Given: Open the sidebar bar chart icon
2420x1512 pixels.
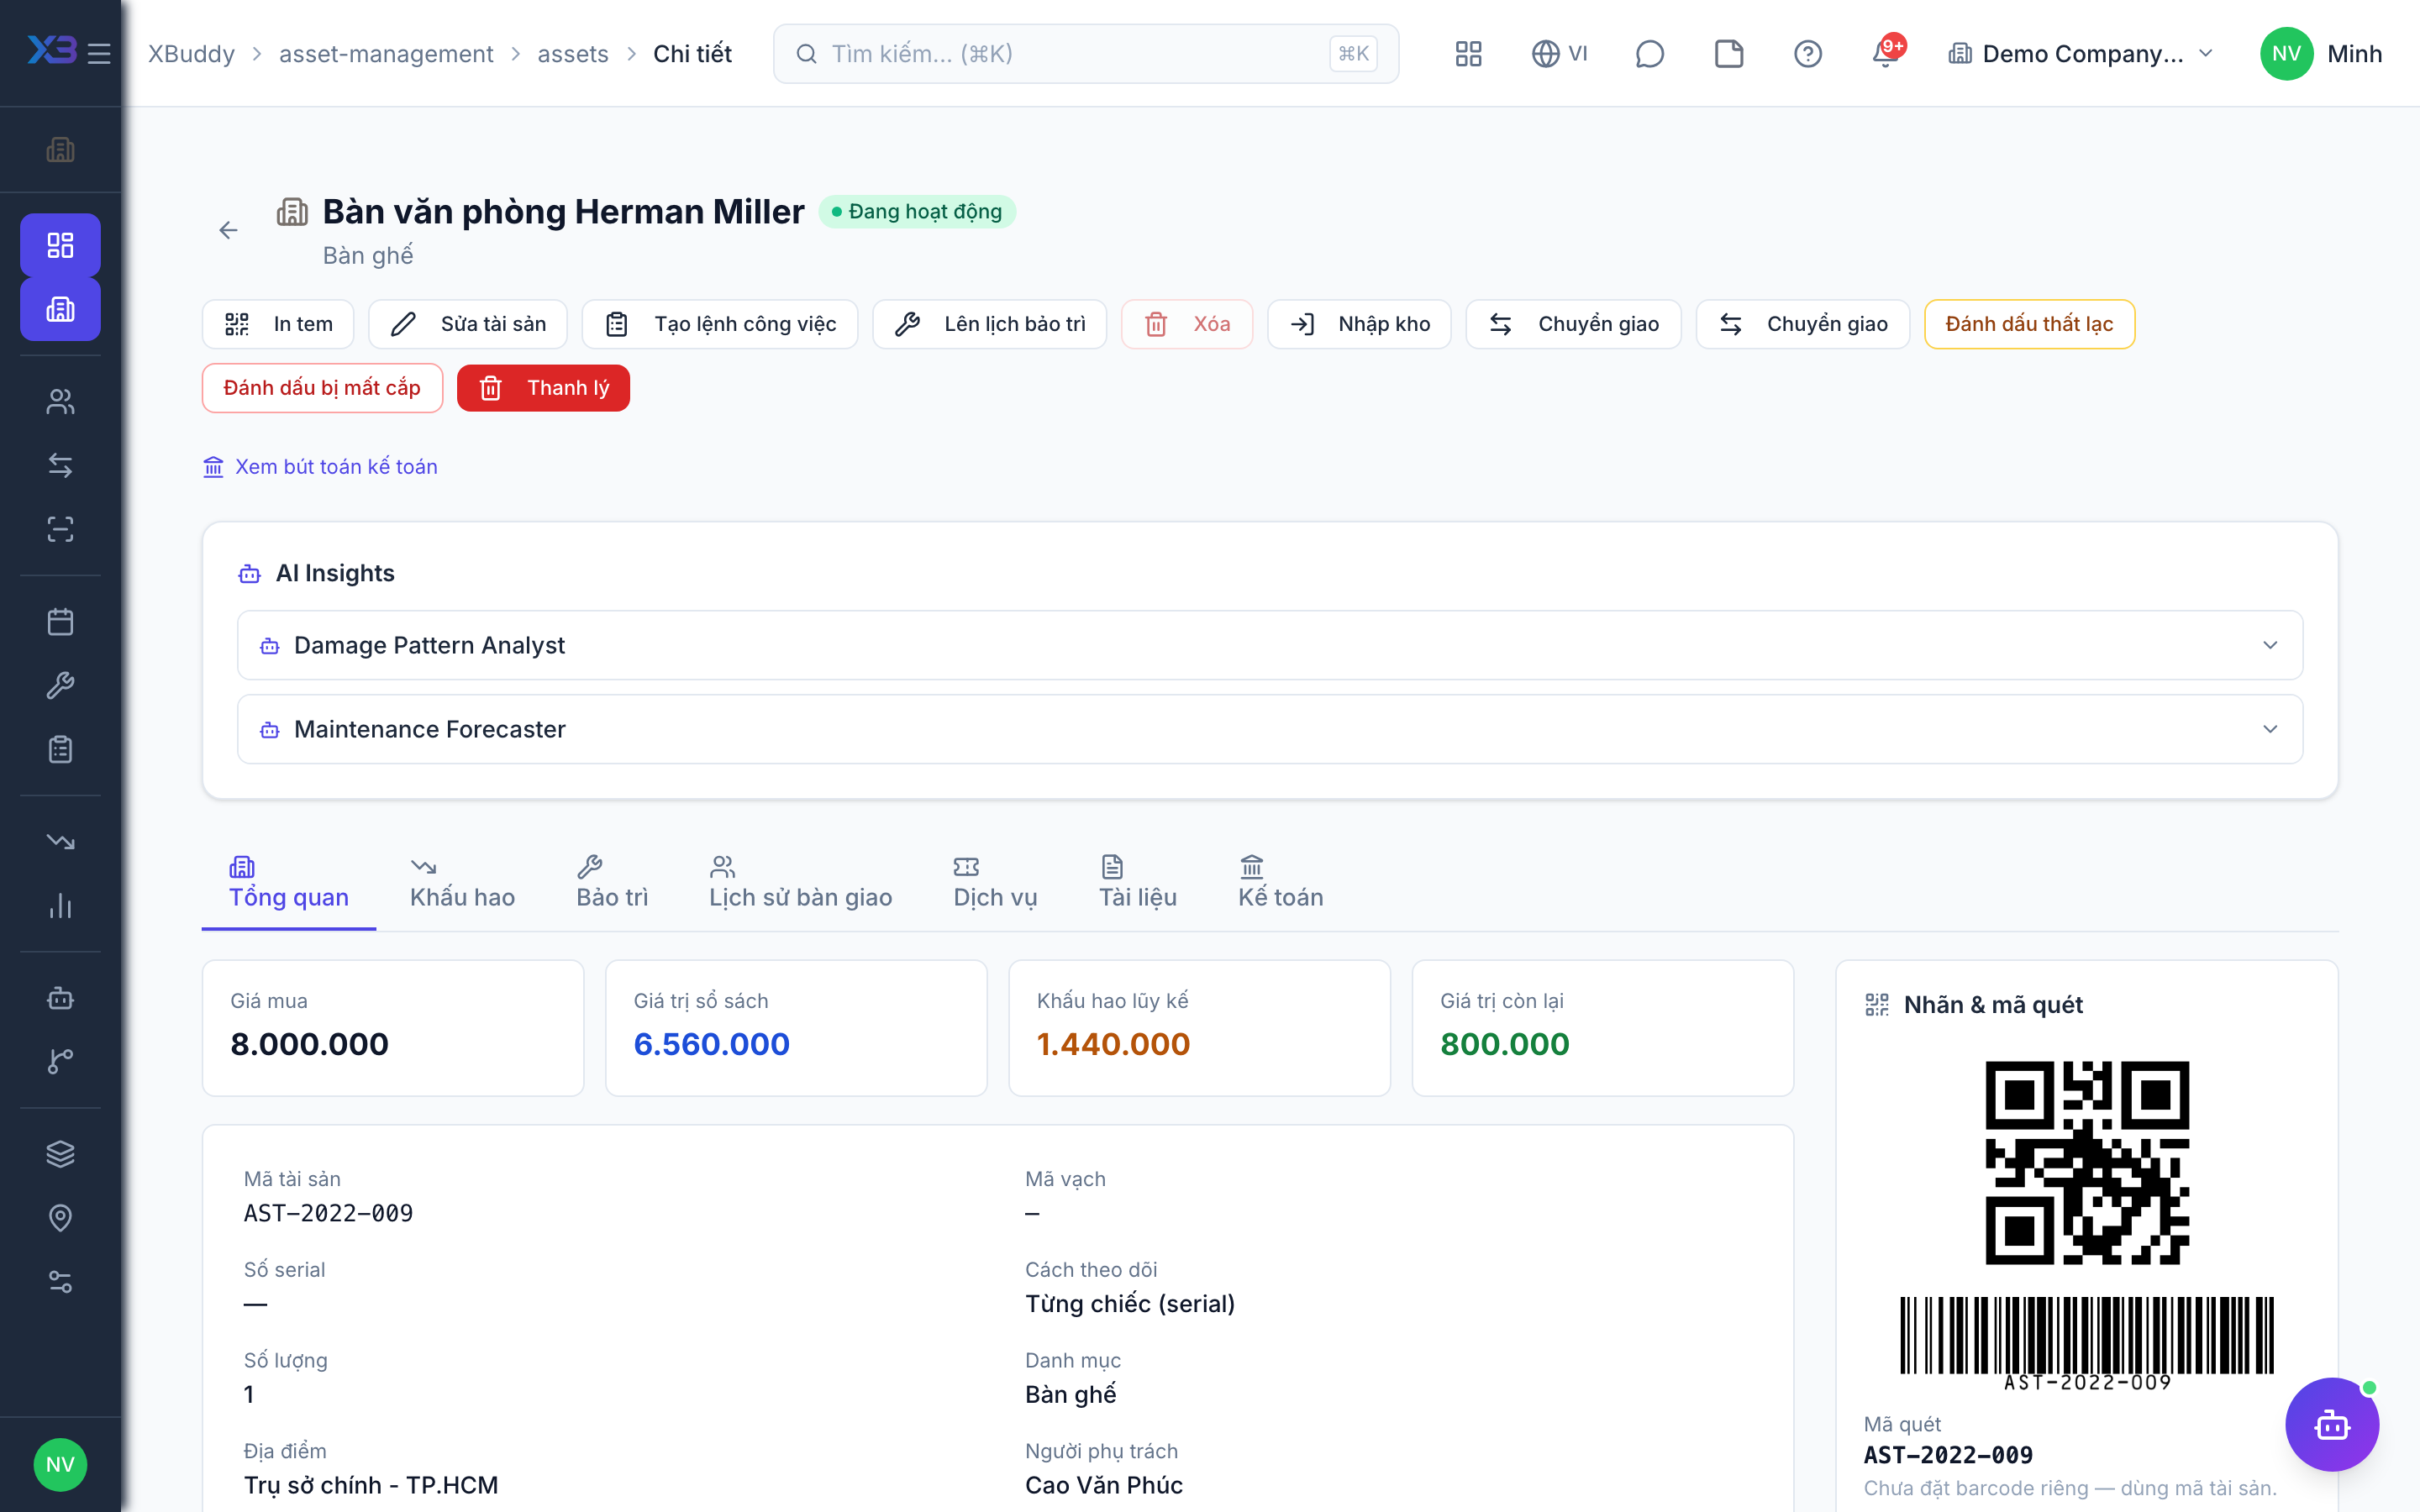Looking at the screenshot, I should [60, 906].
